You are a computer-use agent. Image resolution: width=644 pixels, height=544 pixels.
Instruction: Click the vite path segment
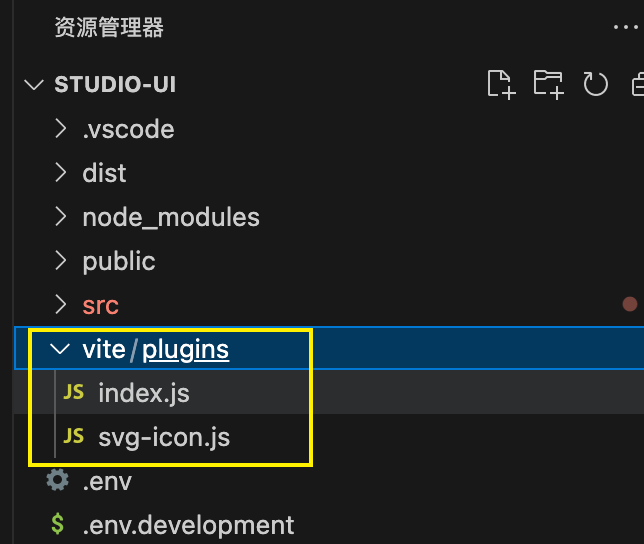click(x=104, y=349)
